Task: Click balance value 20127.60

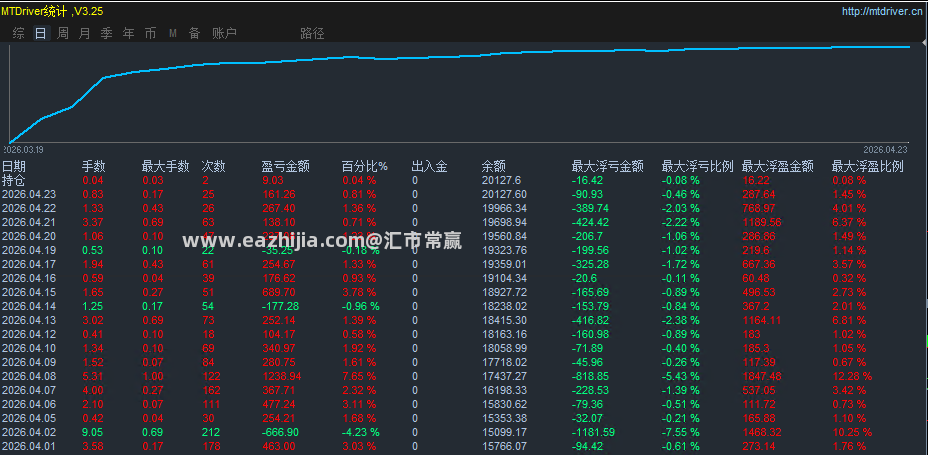Action: [504, 194]
